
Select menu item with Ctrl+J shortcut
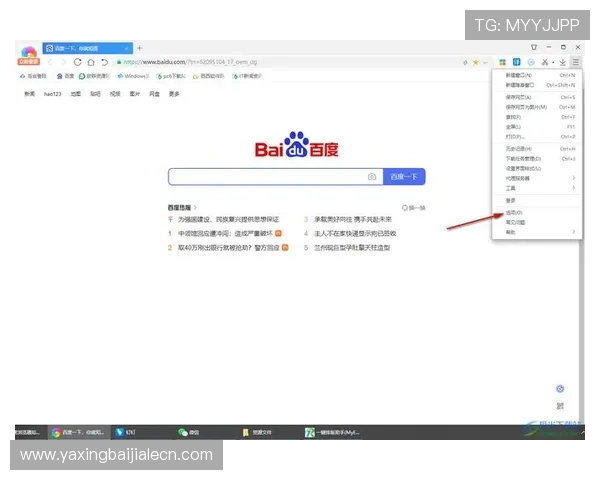tap(537, 158)
